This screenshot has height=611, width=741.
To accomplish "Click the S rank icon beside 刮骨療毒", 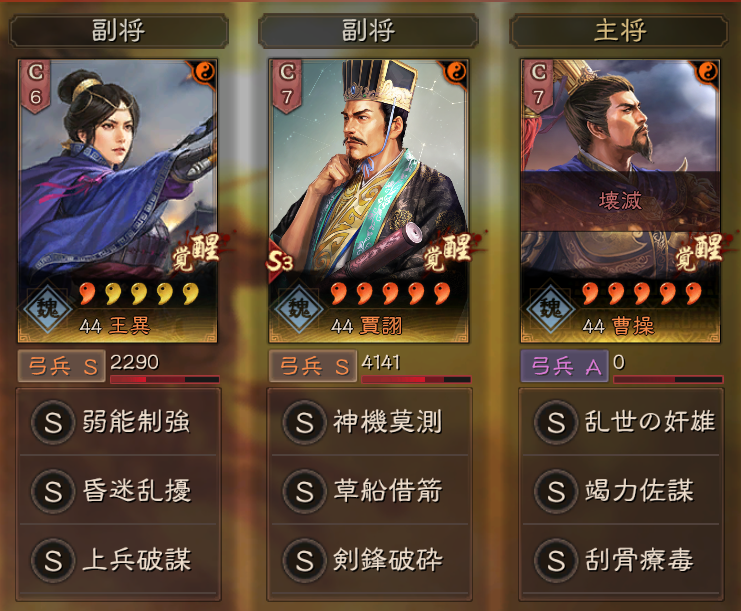I will [556, 560].
